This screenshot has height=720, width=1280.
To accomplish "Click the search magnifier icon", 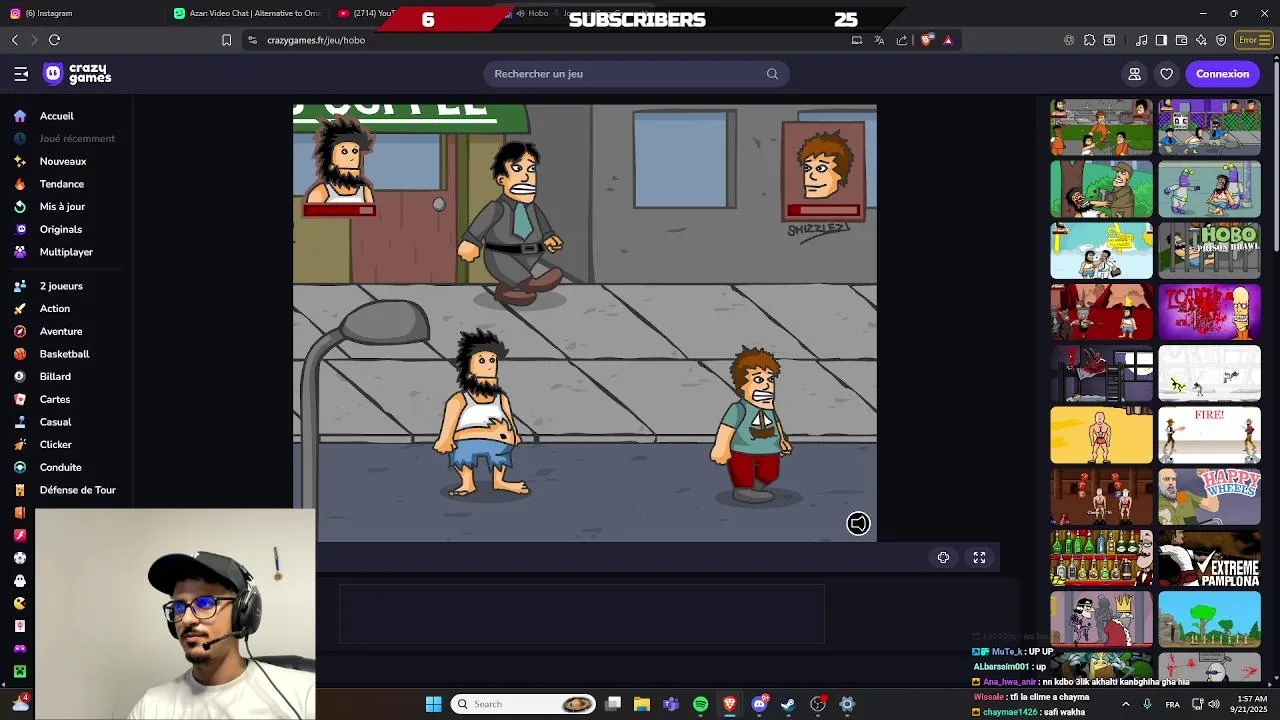I will [772, 74].
